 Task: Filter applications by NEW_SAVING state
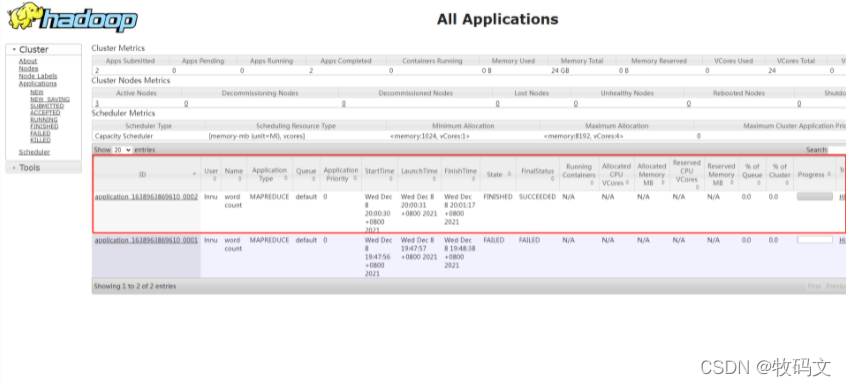click(x=50, y=99)
